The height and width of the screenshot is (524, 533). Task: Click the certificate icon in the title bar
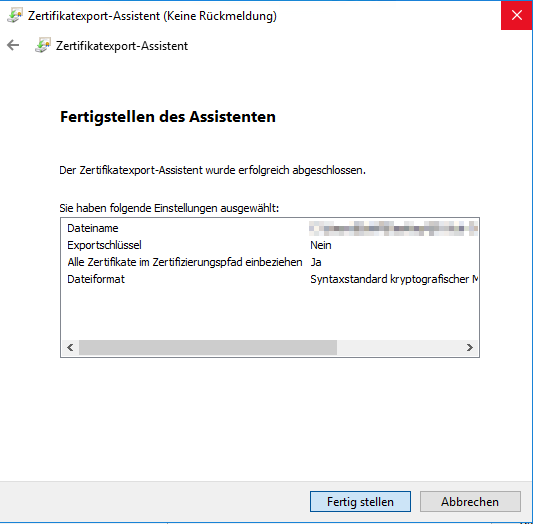tap(15, 16)
